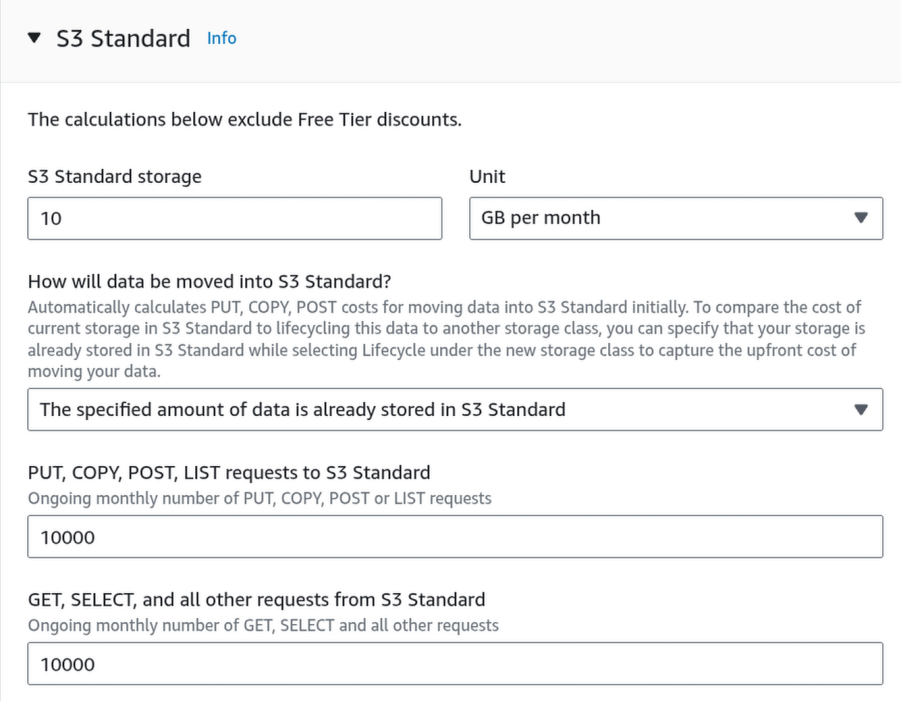Screen dimensions: 901x701
Task: Click arrow icon of data movement dropdown
Action: coord(861,409)
